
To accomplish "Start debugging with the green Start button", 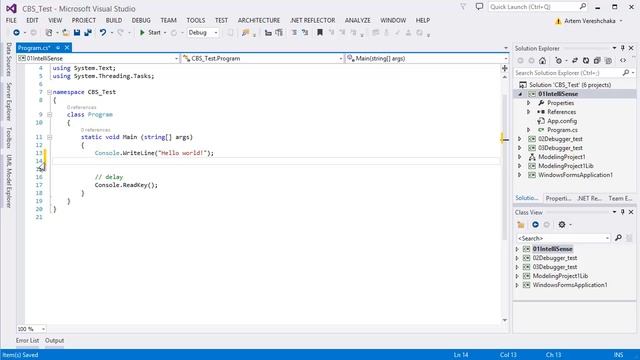I will (x=150, y=33).
